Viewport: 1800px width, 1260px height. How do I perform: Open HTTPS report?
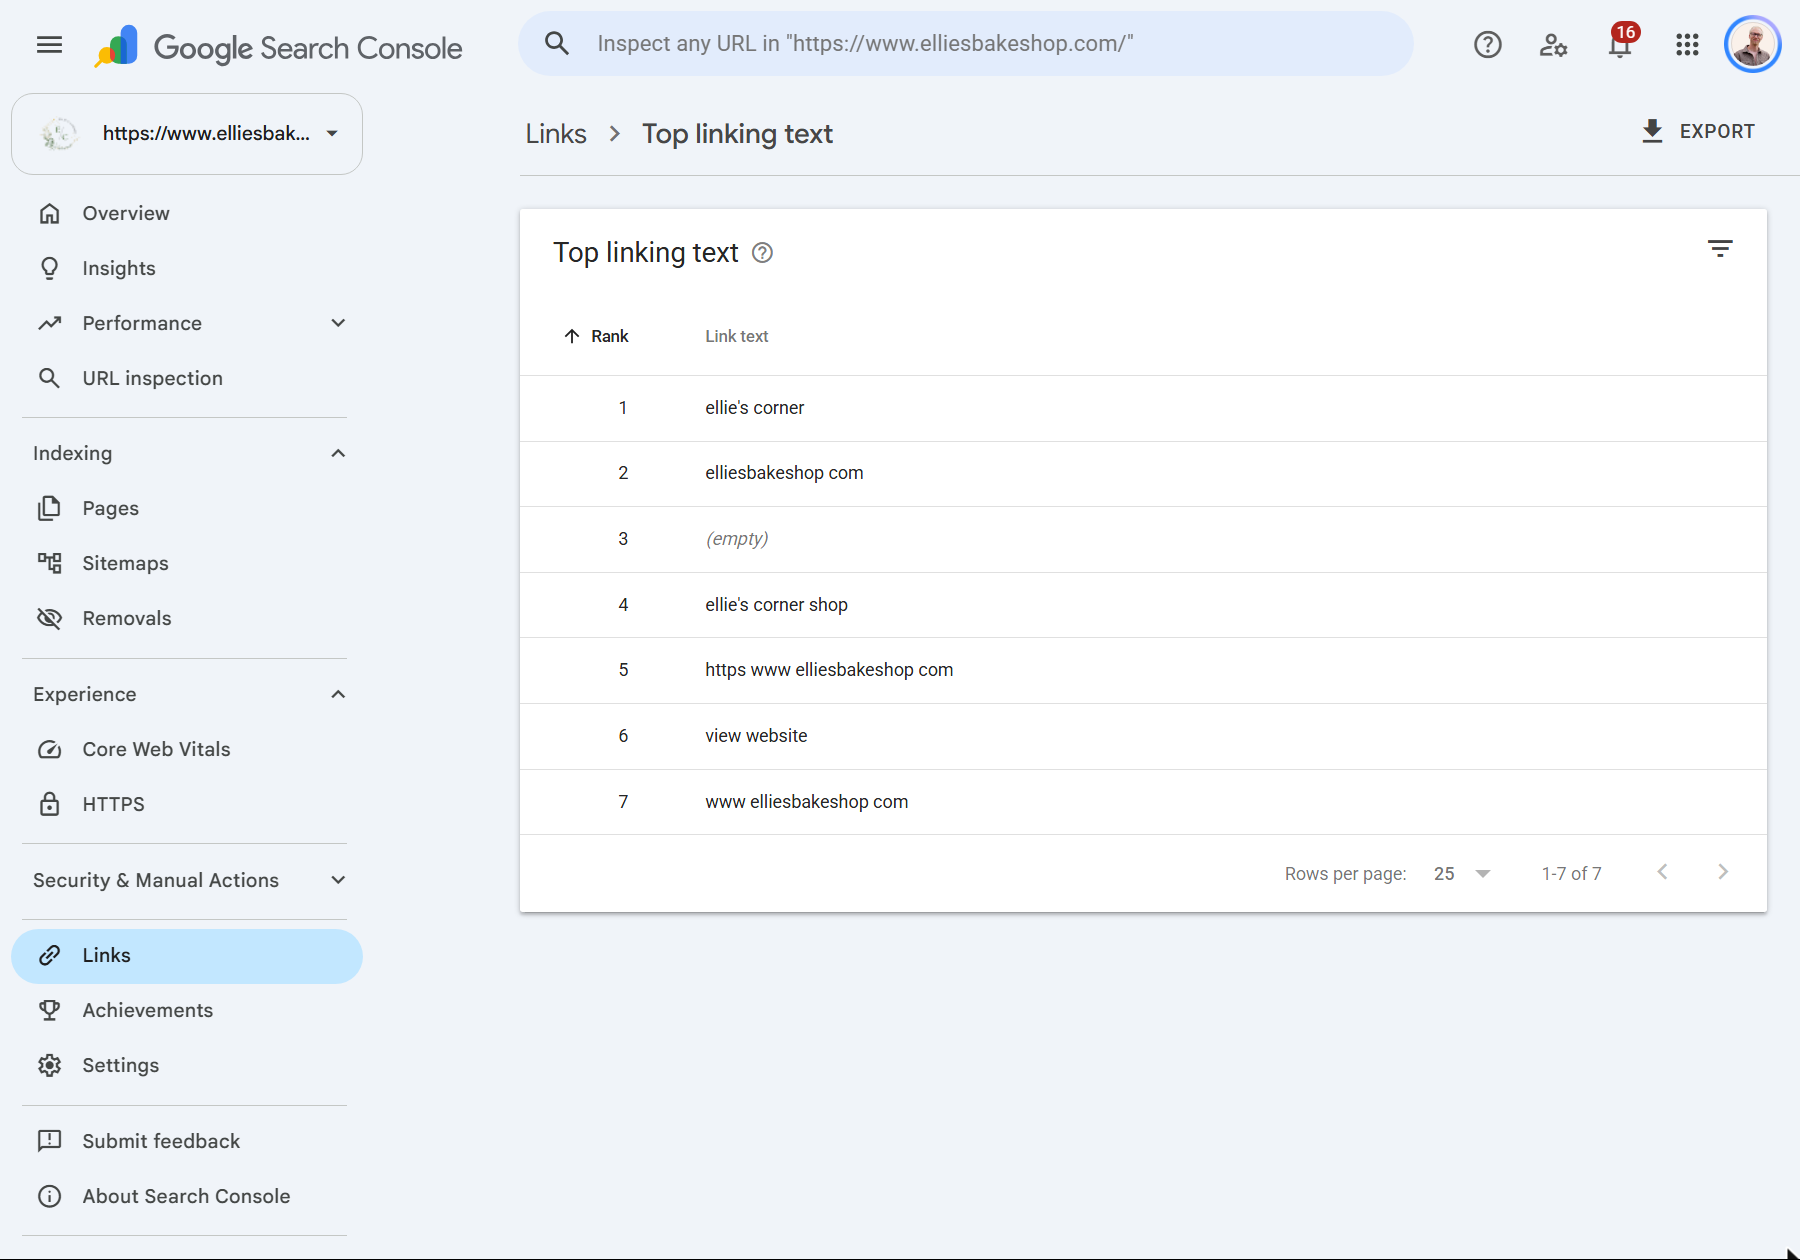pyautogui.click(x=187, y=804)
